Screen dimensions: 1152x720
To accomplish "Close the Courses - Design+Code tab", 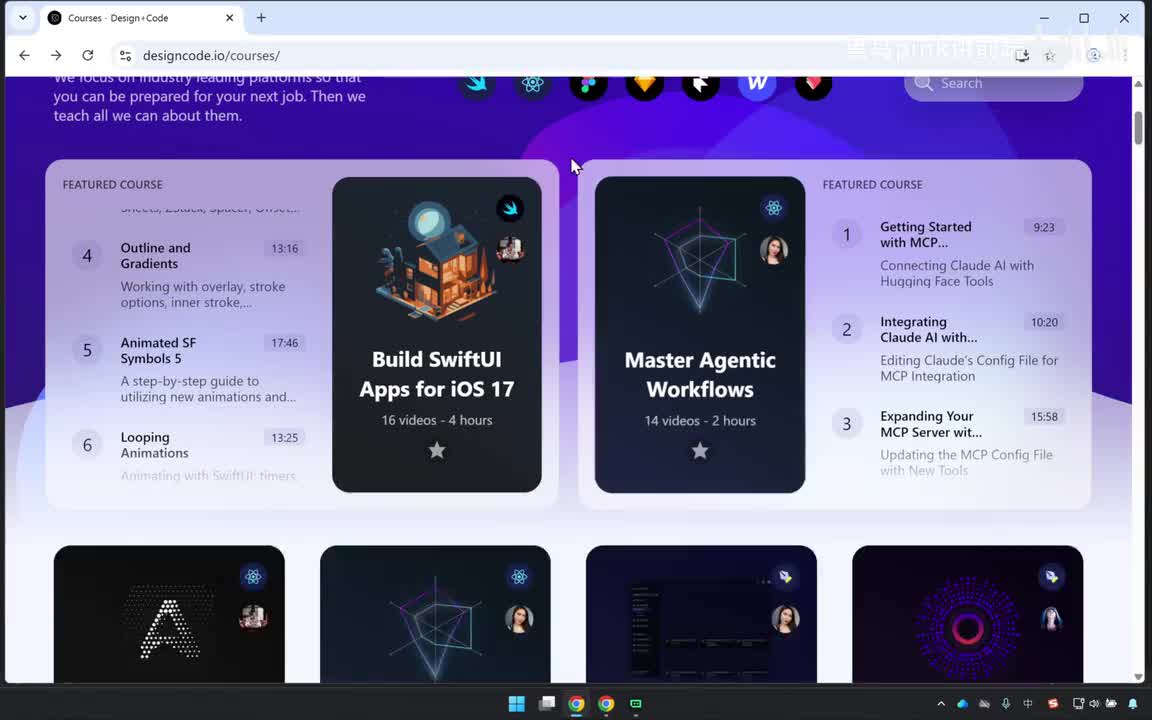I will click(x=229, y=18).
